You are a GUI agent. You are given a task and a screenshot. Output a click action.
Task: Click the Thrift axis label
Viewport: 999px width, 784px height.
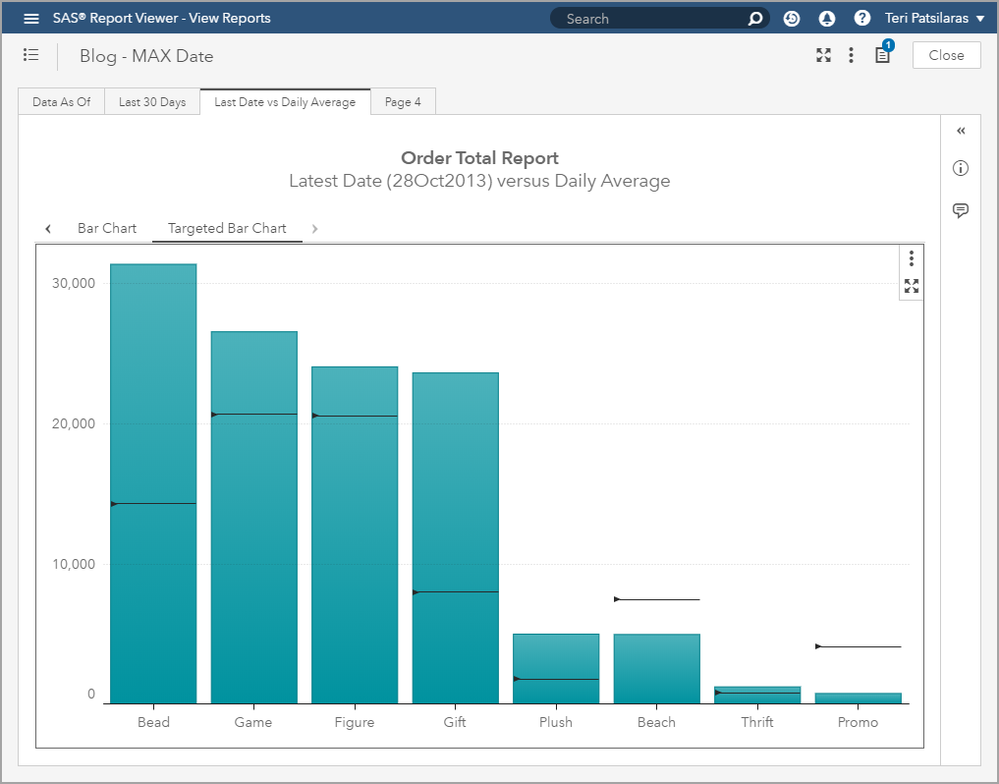(x=757, y=722)
